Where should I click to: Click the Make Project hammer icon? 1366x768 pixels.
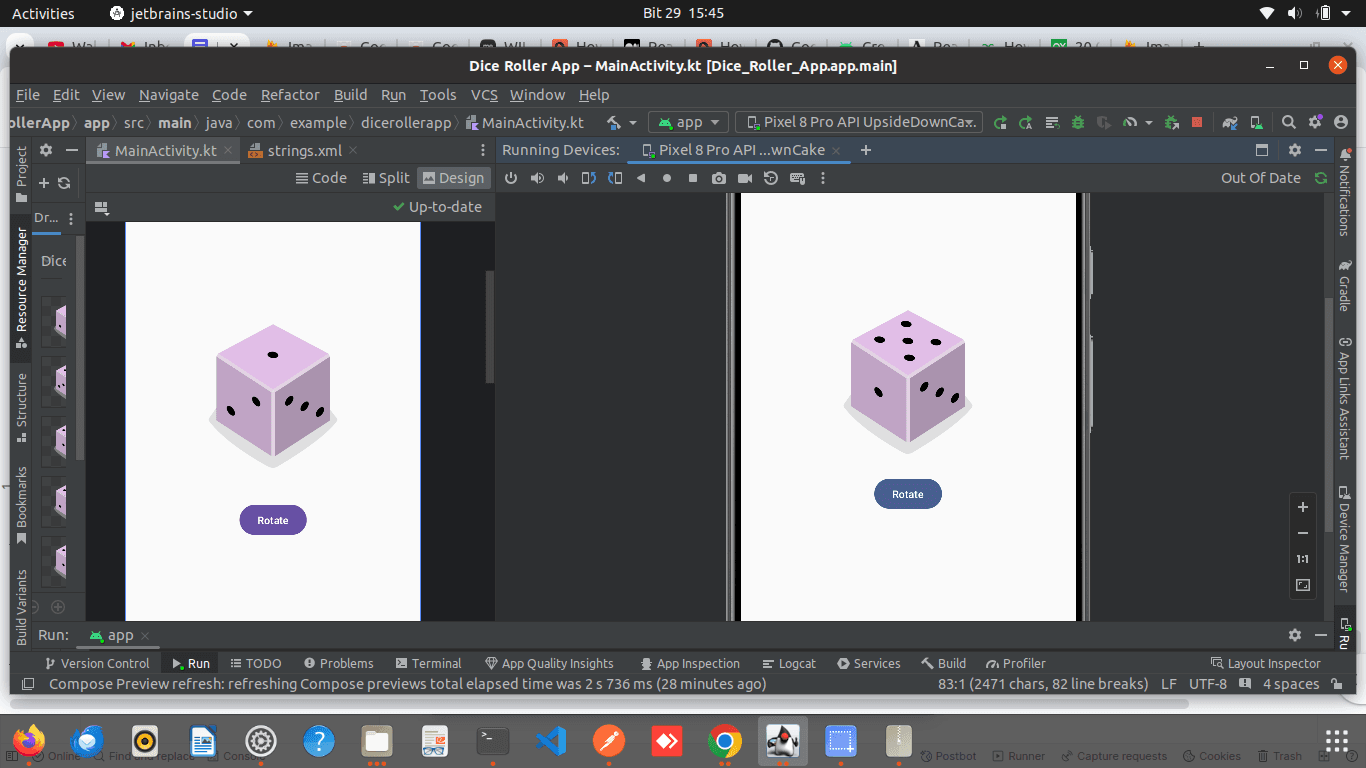tap(614, 122)
